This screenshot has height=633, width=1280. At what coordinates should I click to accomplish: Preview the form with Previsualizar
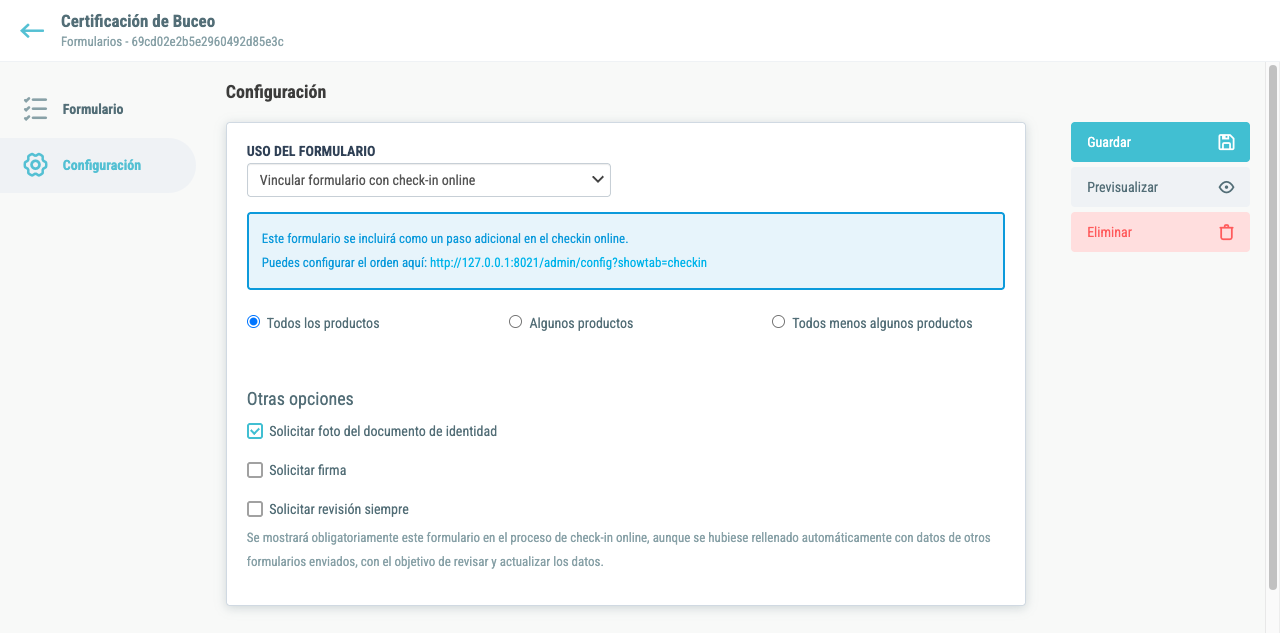pyautogui.click(x=1160, y=187)
